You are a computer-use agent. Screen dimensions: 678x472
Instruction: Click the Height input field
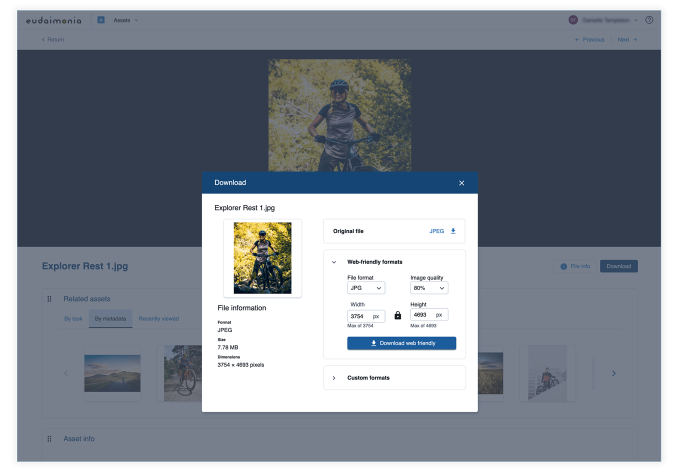click(x=429, y=315)
